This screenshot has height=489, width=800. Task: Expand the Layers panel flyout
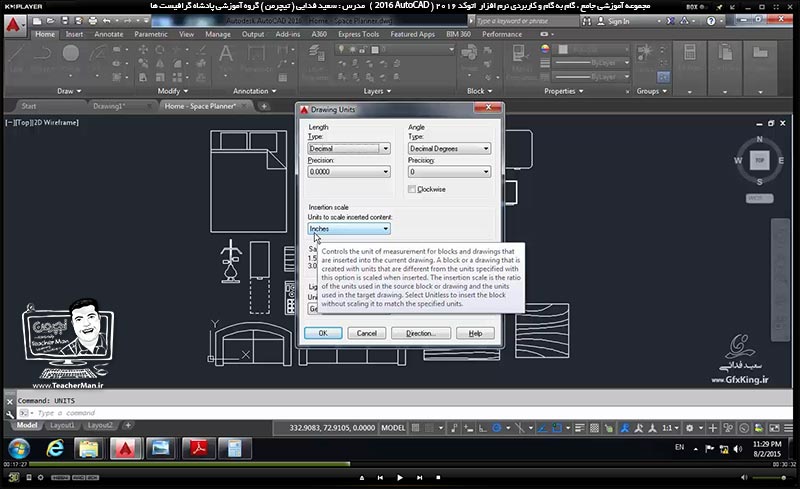click(377, 91)
